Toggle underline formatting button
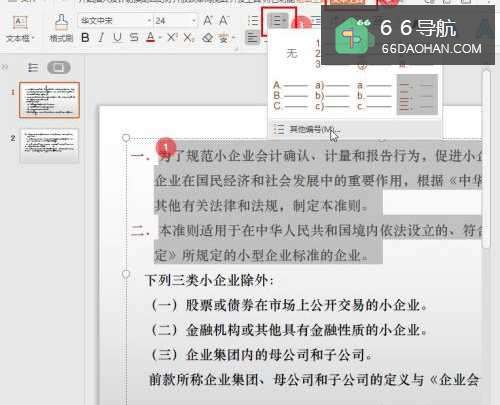The image size is (500, 405). (117, 38)
